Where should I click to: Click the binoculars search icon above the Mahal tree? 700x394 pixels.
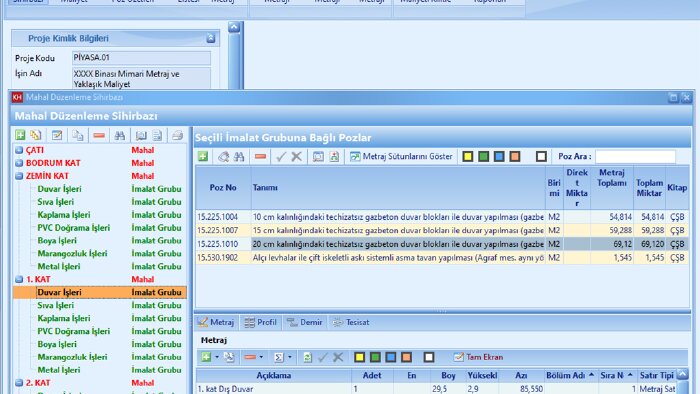click(120, 135)
